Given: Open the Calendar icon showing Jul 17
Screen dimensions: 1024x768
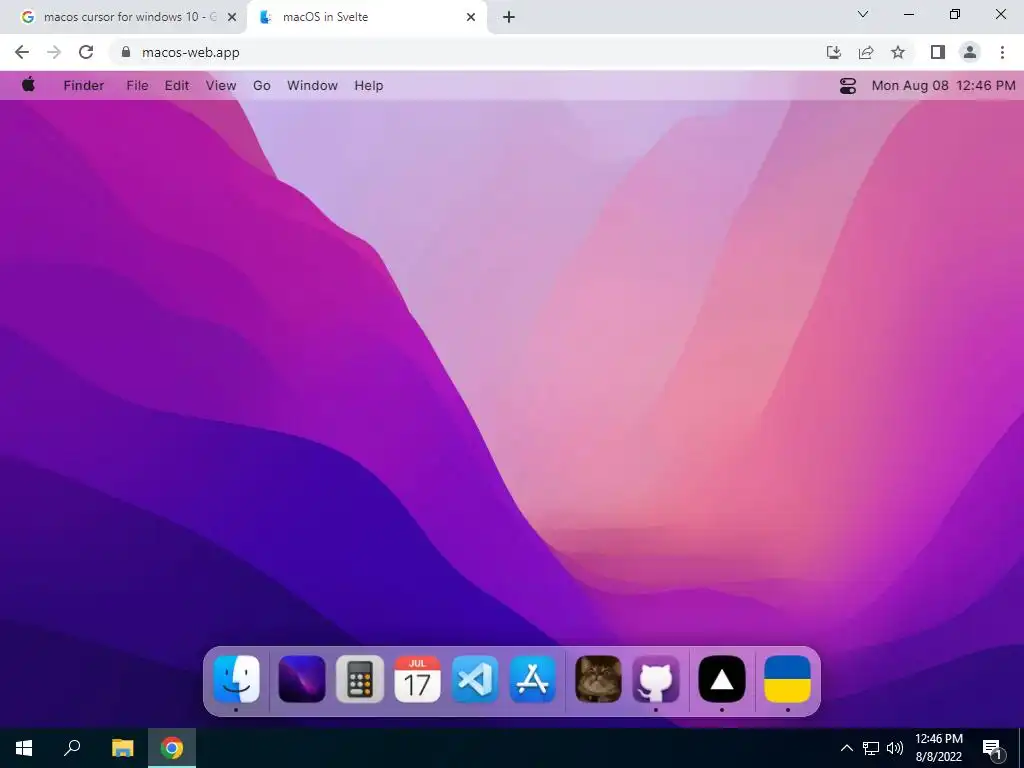Looking at the screenshot, I should click(x=417, y=679).
